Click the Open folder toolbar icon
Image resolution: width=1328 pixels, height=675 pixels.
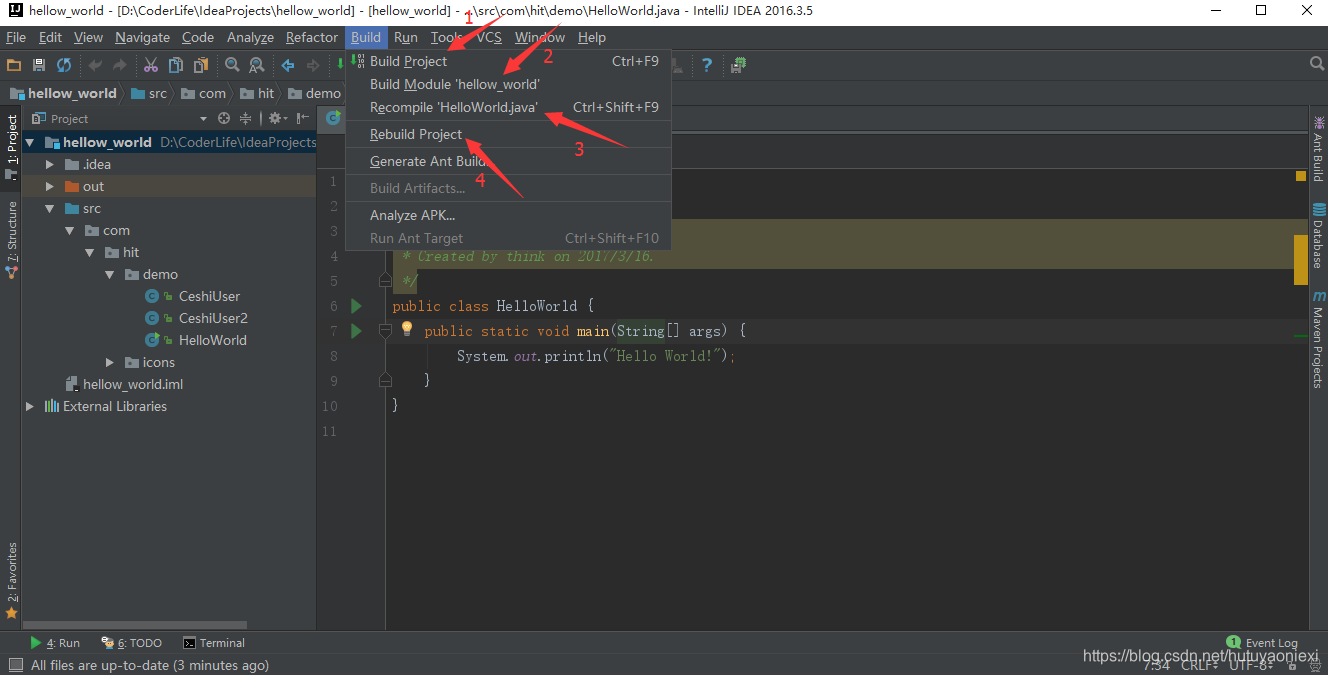tap(14, 65)
